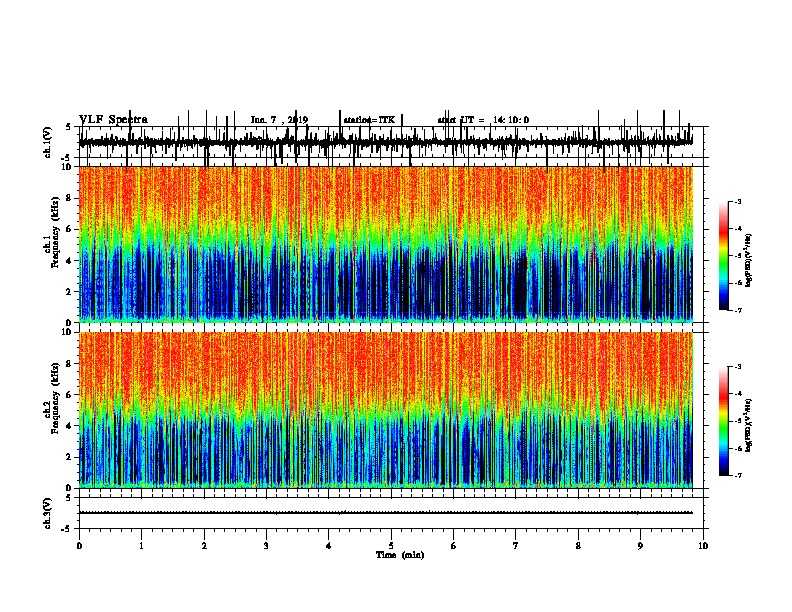Click the time axis tick label '2'
The image size is (792, 612).
[204, 546]
